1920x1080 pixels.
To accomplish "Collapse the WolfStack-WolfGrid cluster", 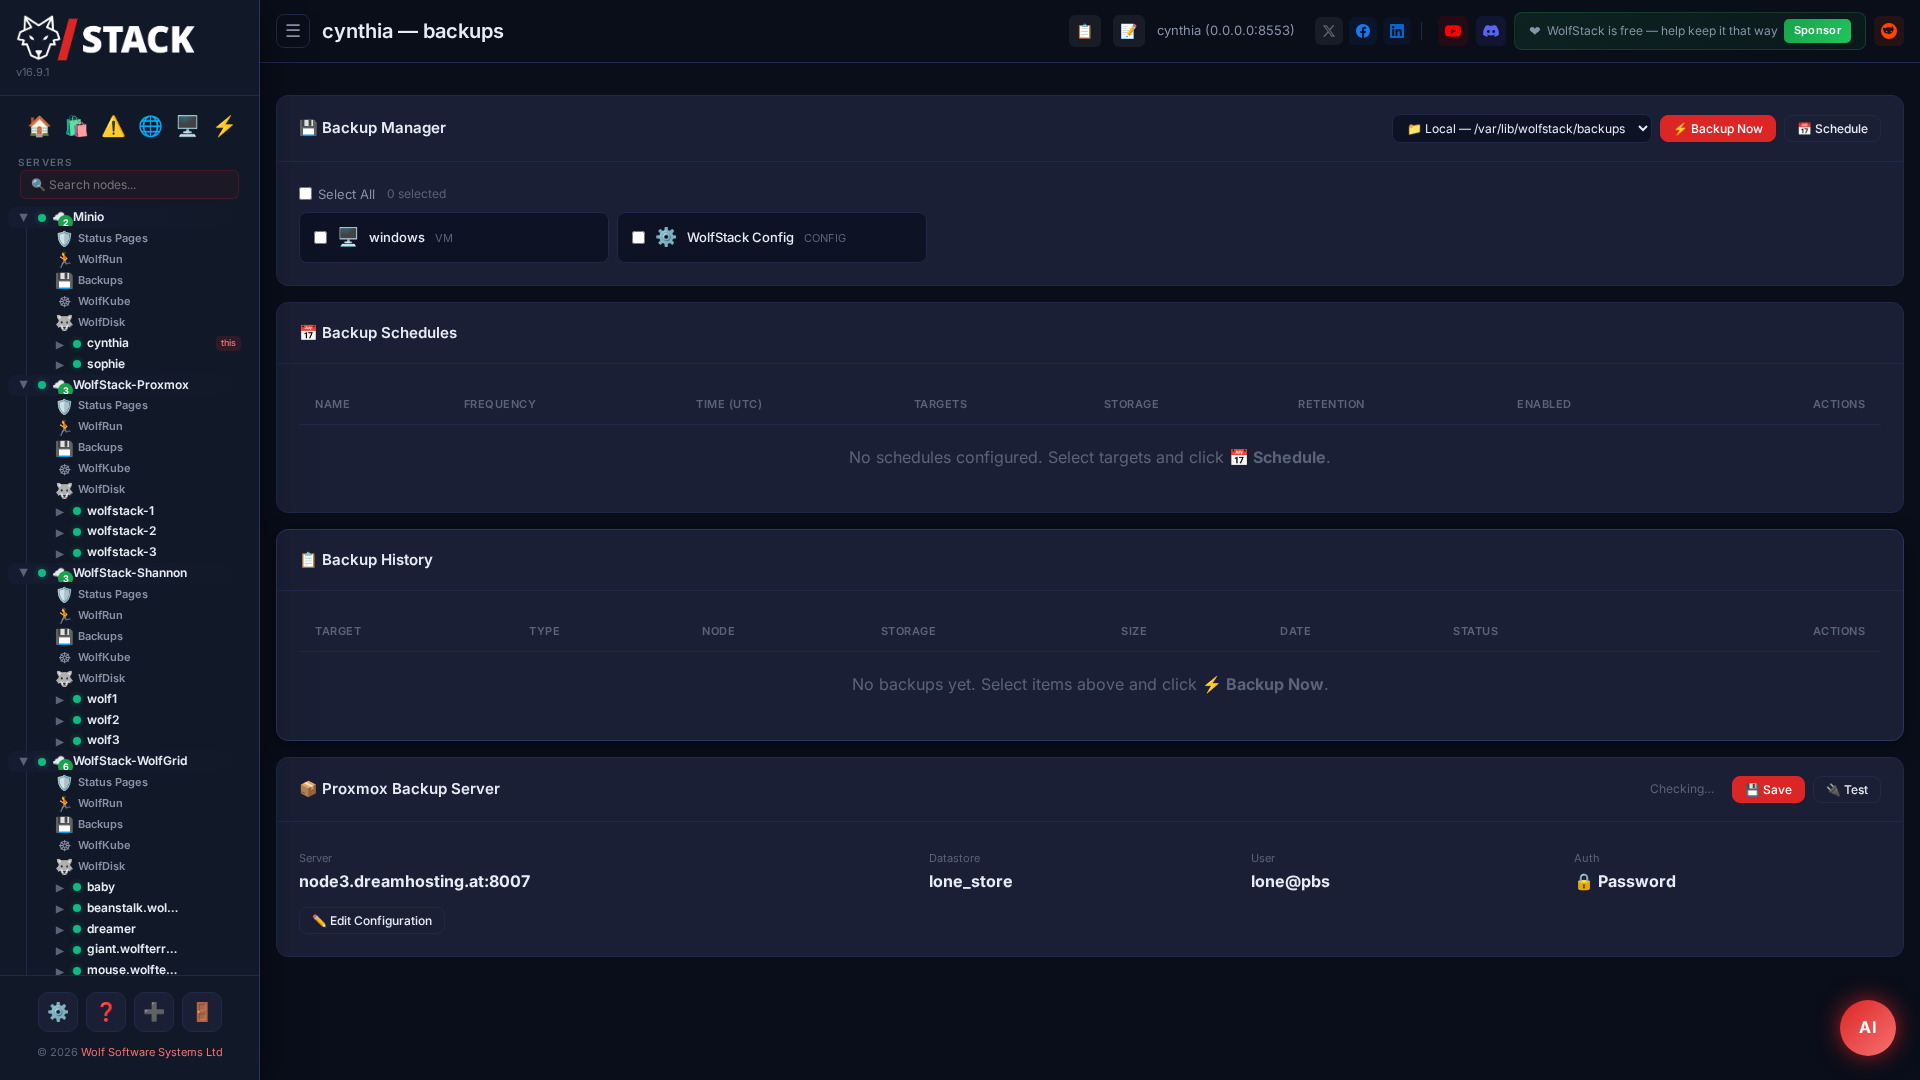I will (x=23, y=761).
